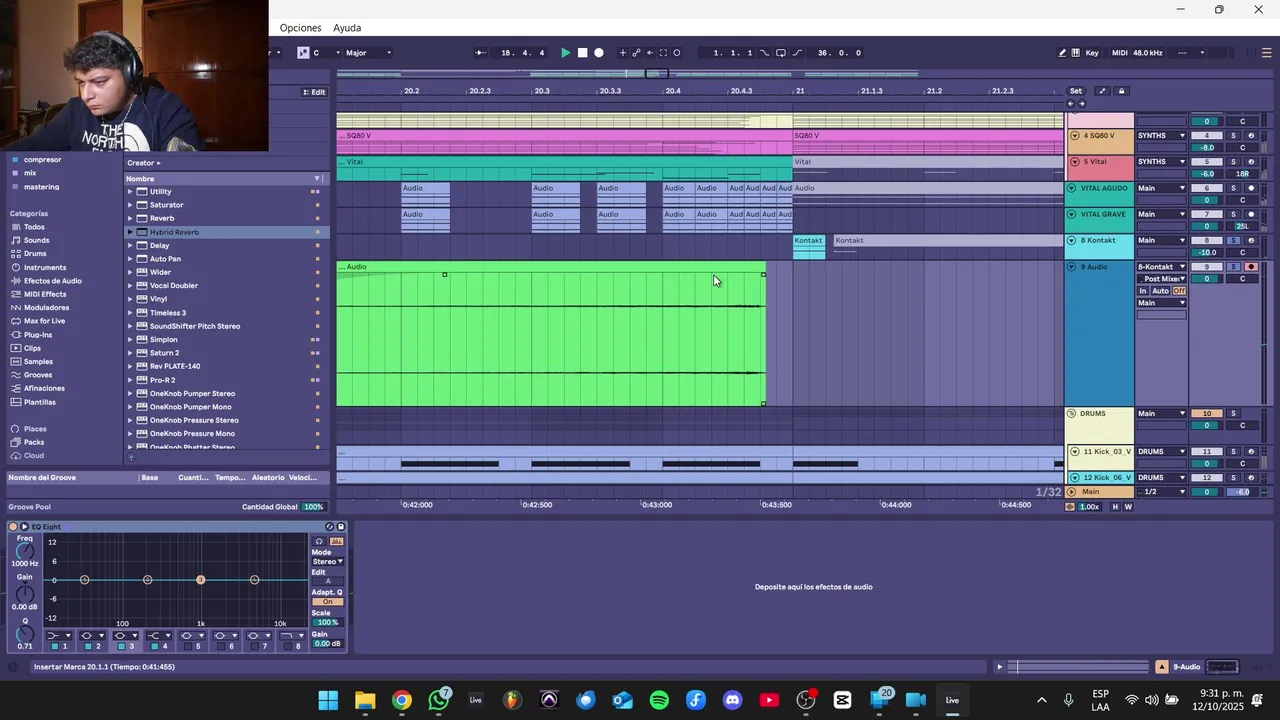
Task: Click the Stop transport button
Action: coord(583,53)
